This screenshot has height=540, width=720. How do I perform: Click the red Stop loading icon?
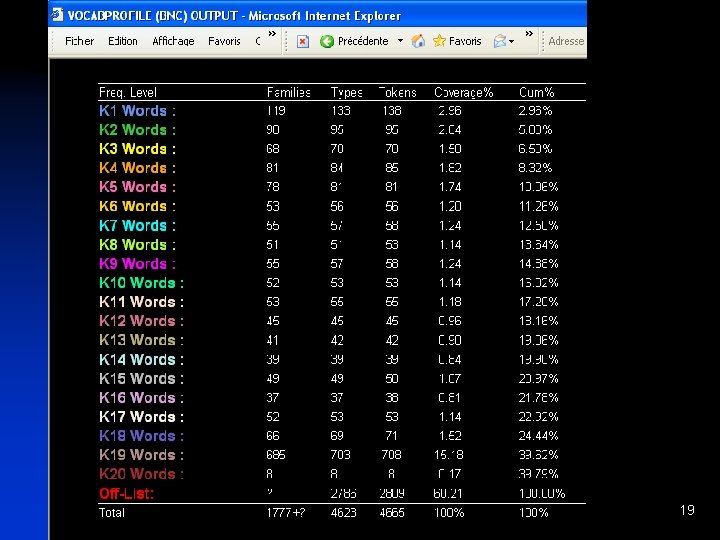pyautogui.click(x=303, y=42)
